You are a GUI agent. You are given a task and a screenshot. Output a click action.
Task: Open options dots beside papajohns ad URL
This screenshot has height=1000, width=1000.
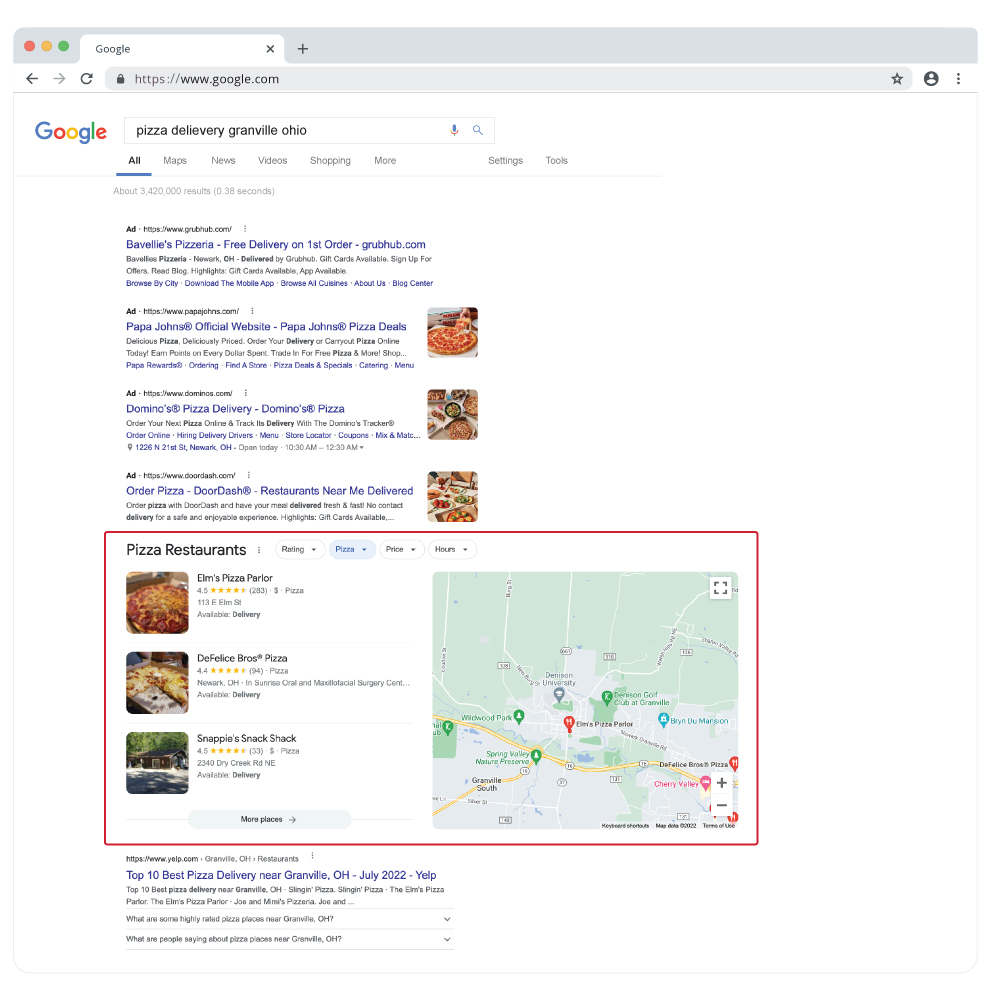[x=253, y=311]
